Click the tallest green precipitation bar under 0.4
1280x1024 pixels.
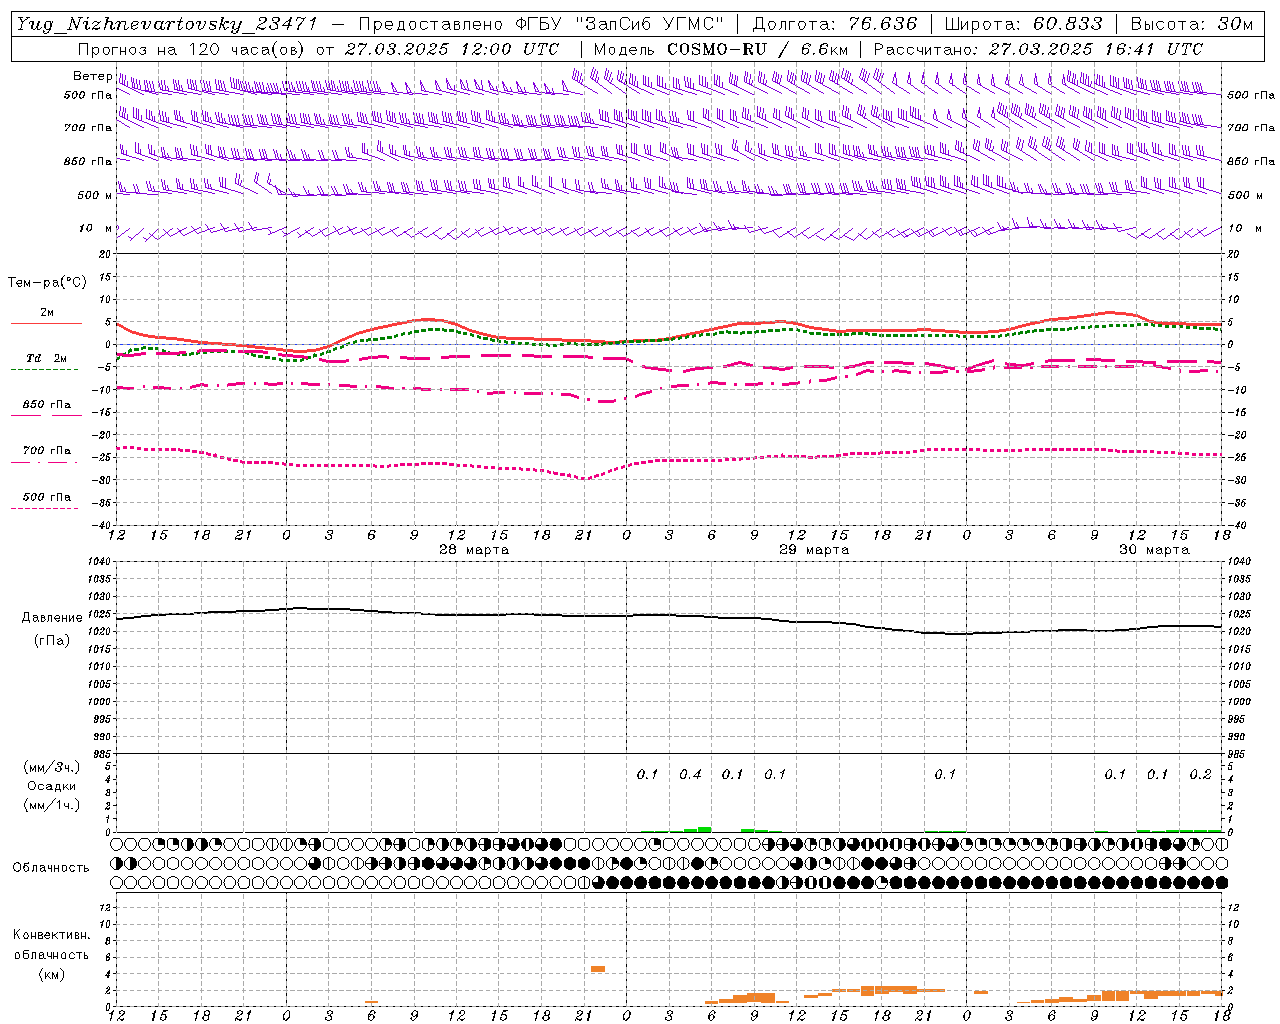(704, 829)
